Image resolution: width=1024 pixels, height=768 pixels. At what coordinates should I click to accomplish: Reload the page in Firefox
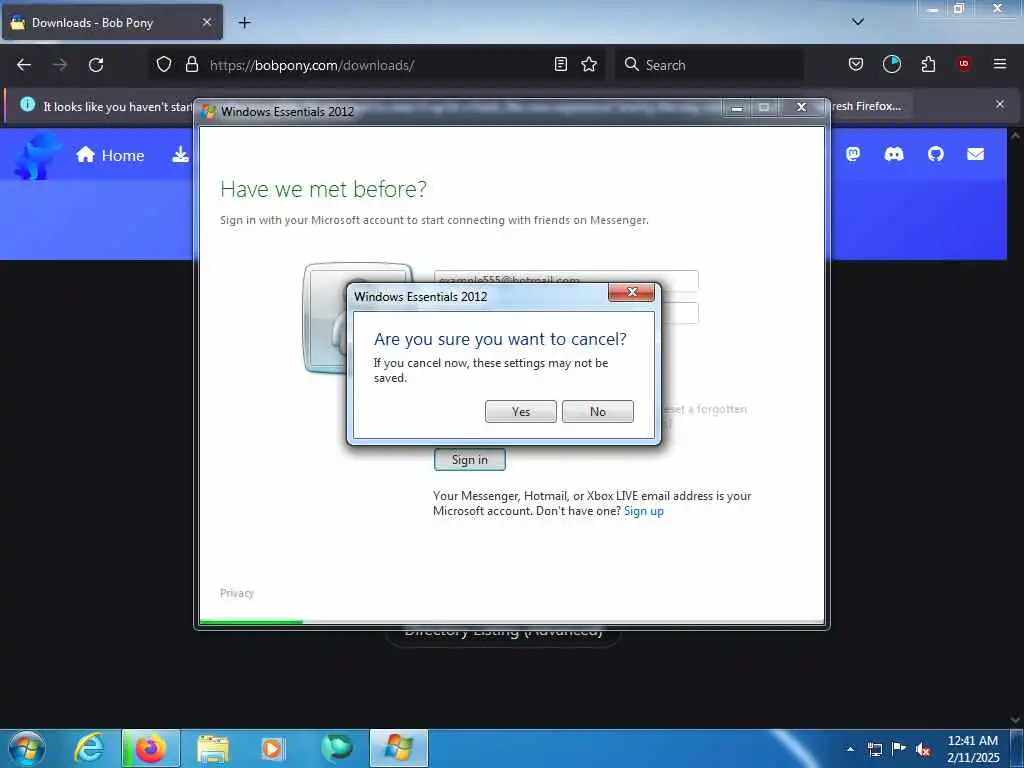click(96, 65)
